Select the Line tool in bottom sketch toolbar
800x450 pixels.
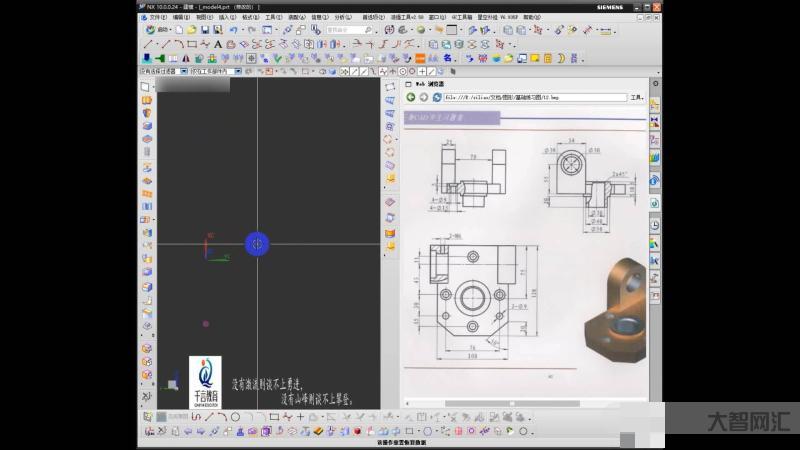(x=209, y=417)
